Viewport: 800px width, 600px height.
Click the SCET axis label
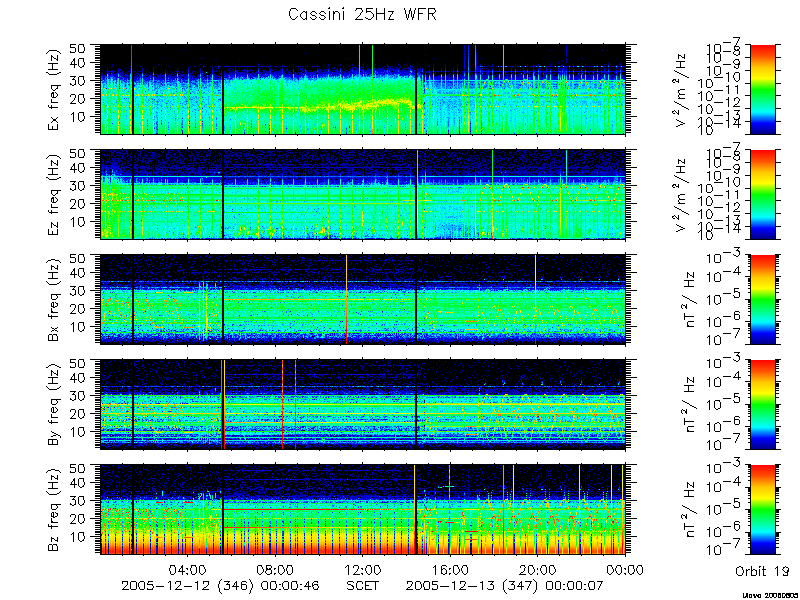[362, 586]
